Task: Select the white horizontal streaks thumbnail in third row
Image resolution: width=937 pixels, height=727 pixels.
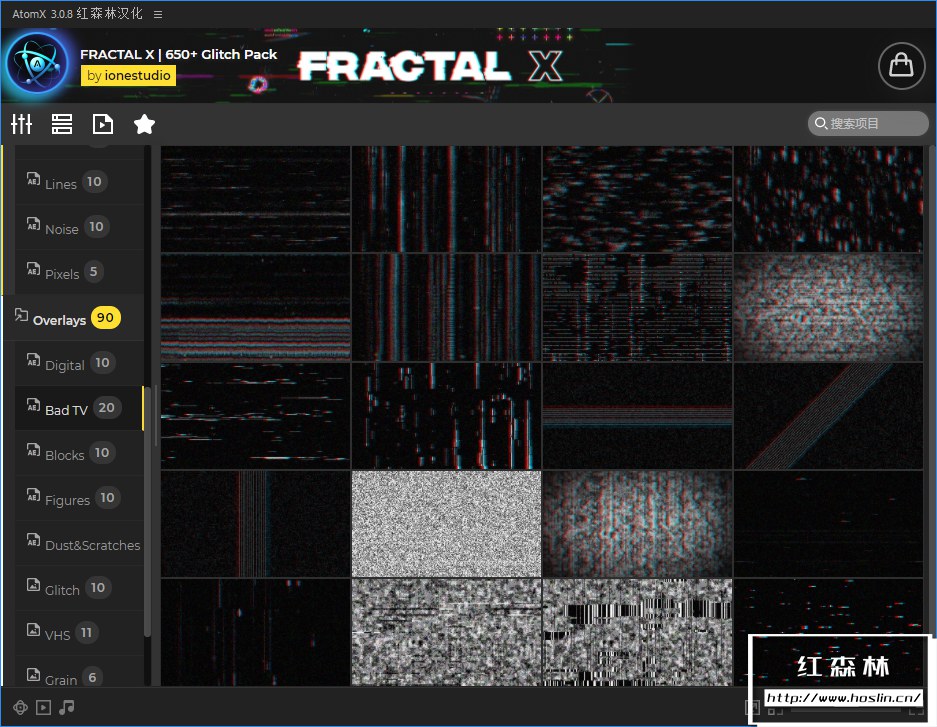Action: point(255,416)
